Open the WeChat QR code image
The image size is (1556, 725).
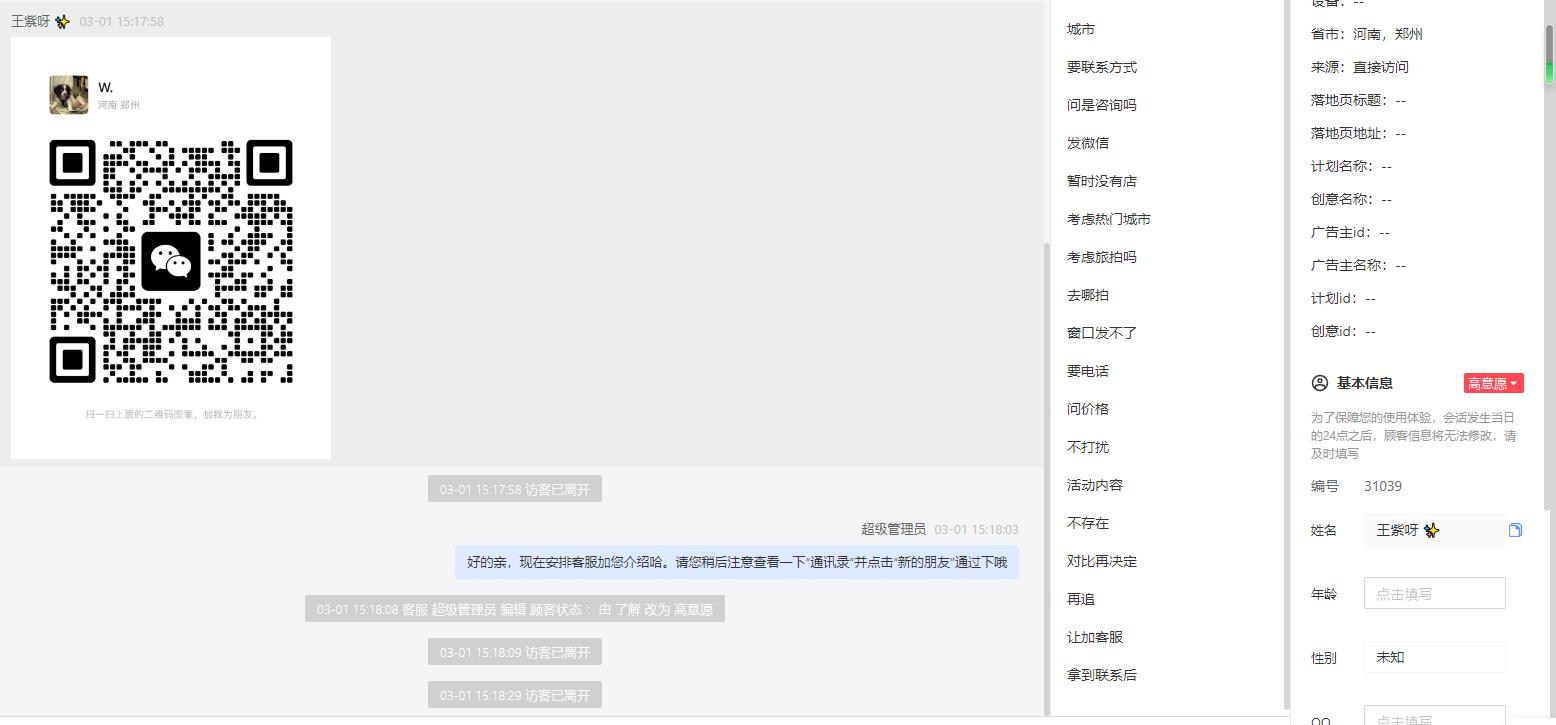coord(171,248)
